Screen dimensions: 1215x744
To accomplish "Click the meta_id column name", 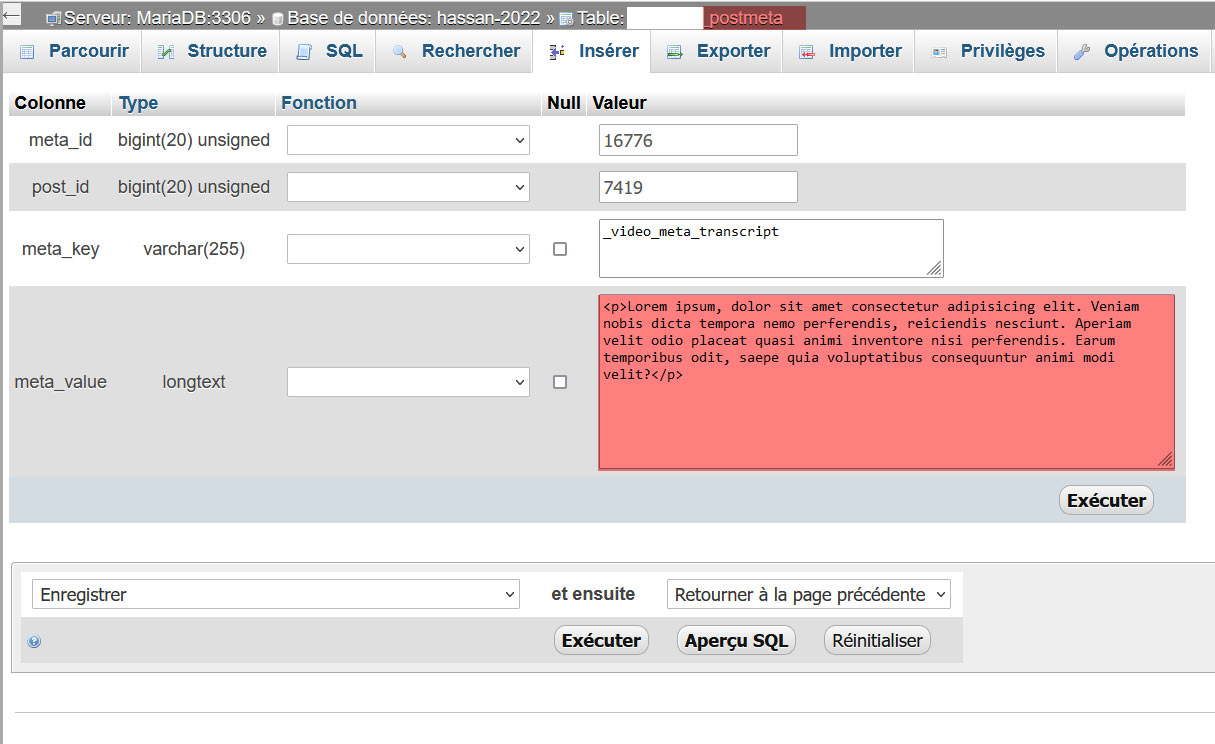I will (x=60, y=141).
